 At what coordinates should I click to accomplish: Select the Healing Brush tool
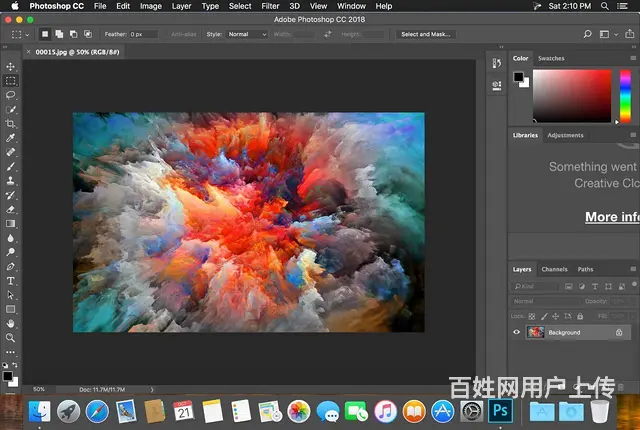(x=11, y=152)
